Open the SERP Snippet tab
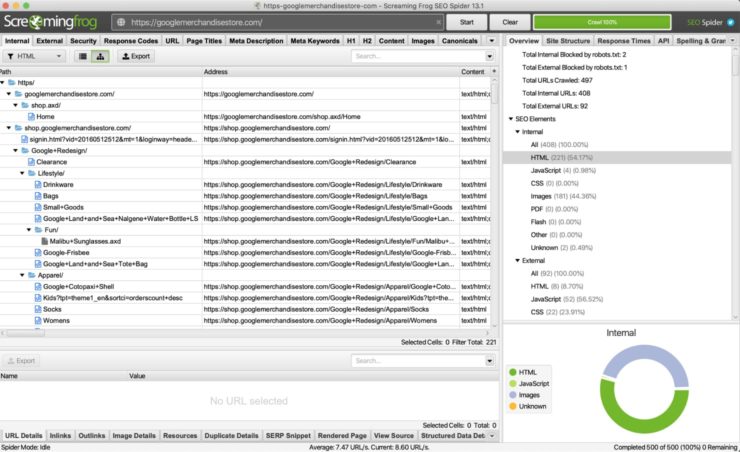The height and width of the screenshot is (452, 740). (288, 435)
